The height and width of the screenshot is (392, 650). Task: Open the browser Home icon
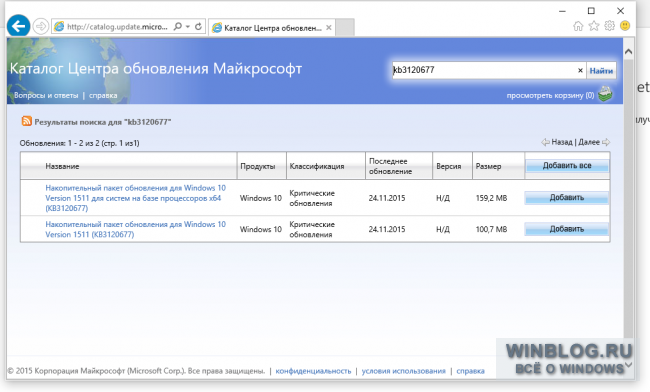click(x=578, y=26)
